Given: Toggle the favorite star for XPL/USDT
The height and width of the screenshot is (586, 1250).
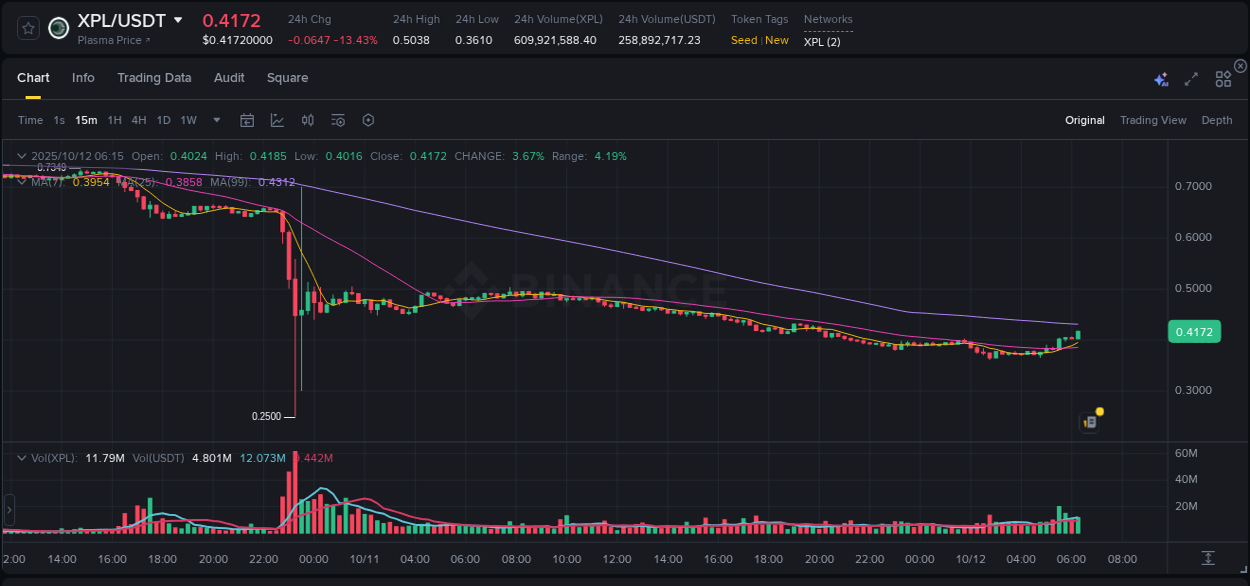Looking at the screenshot, I should coord(27,29).
